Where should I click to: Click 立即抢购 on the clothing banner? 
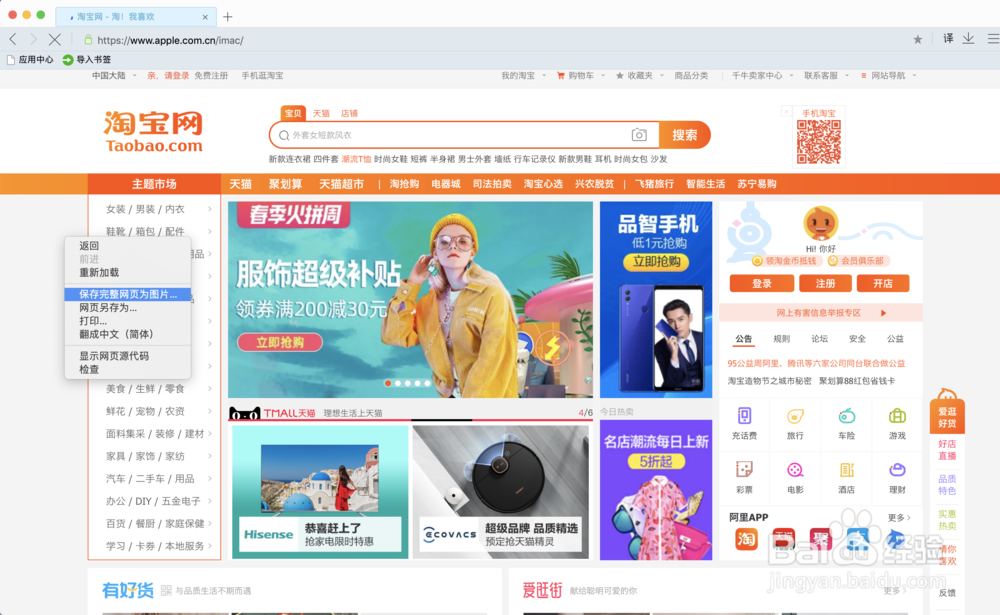pos(279,343)
